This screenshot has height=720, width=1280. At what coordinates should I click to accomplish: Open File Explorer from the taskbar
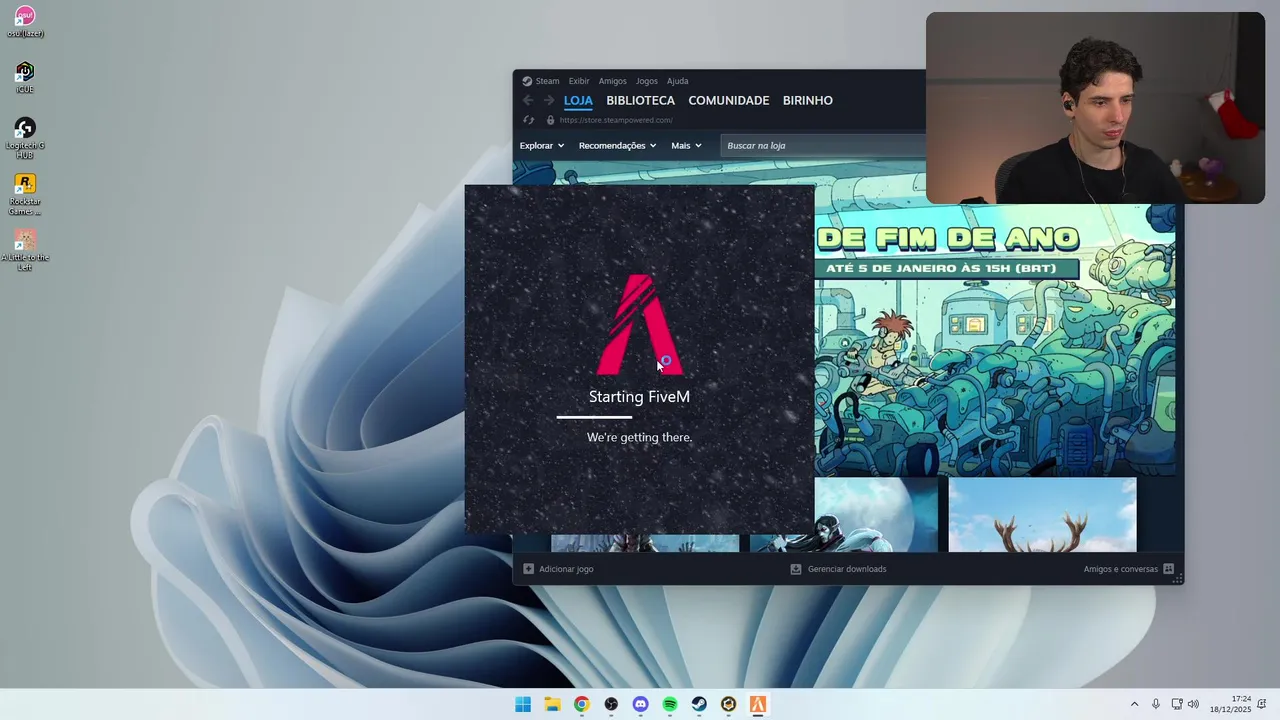(x=552, y=704)
